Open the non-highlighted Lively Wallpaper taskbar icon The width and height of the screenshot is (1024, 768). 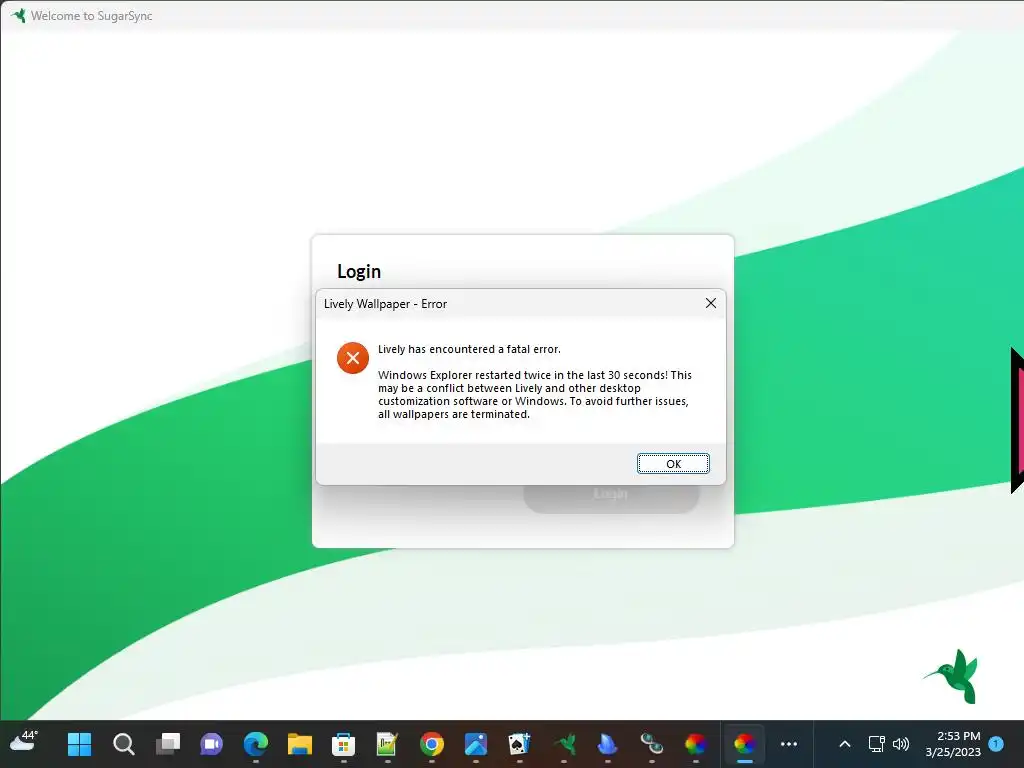[696, 744]
